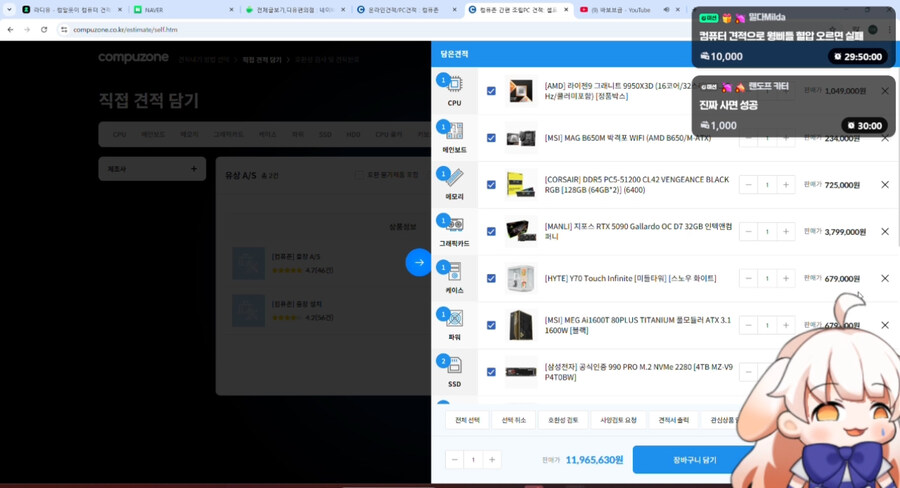This screenshot has width=900, height=488.
Task: Go back with browser back arrow
Action: point(10,29)
